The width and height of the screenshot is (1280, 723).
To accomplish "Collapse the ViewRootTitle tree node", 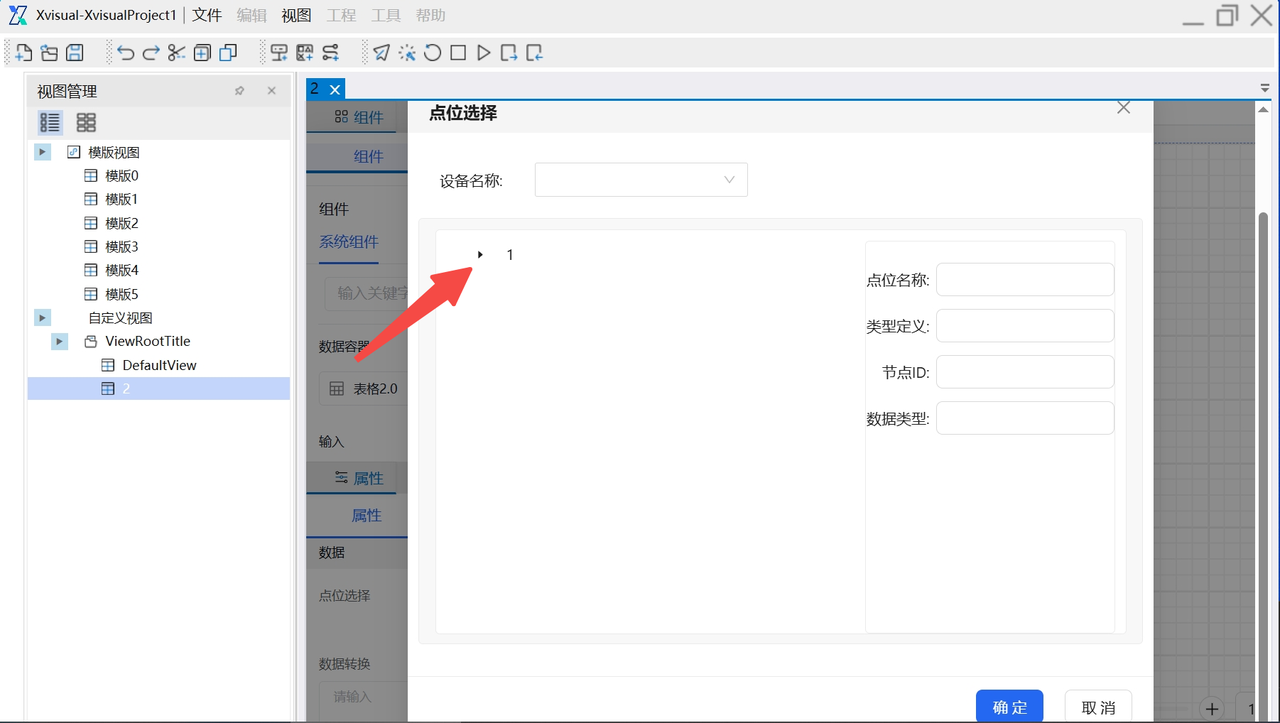I will pos(59,341).
